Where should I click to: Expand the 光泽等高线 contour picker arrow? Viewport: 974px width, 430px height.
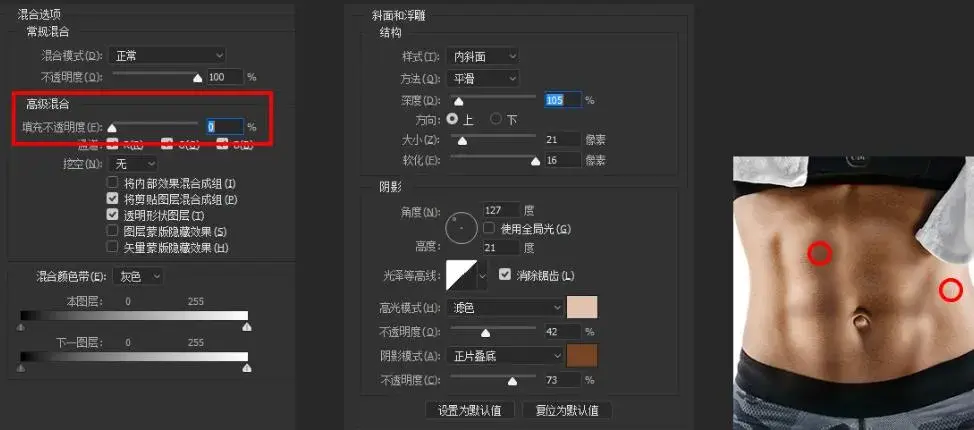pos(483,275)
